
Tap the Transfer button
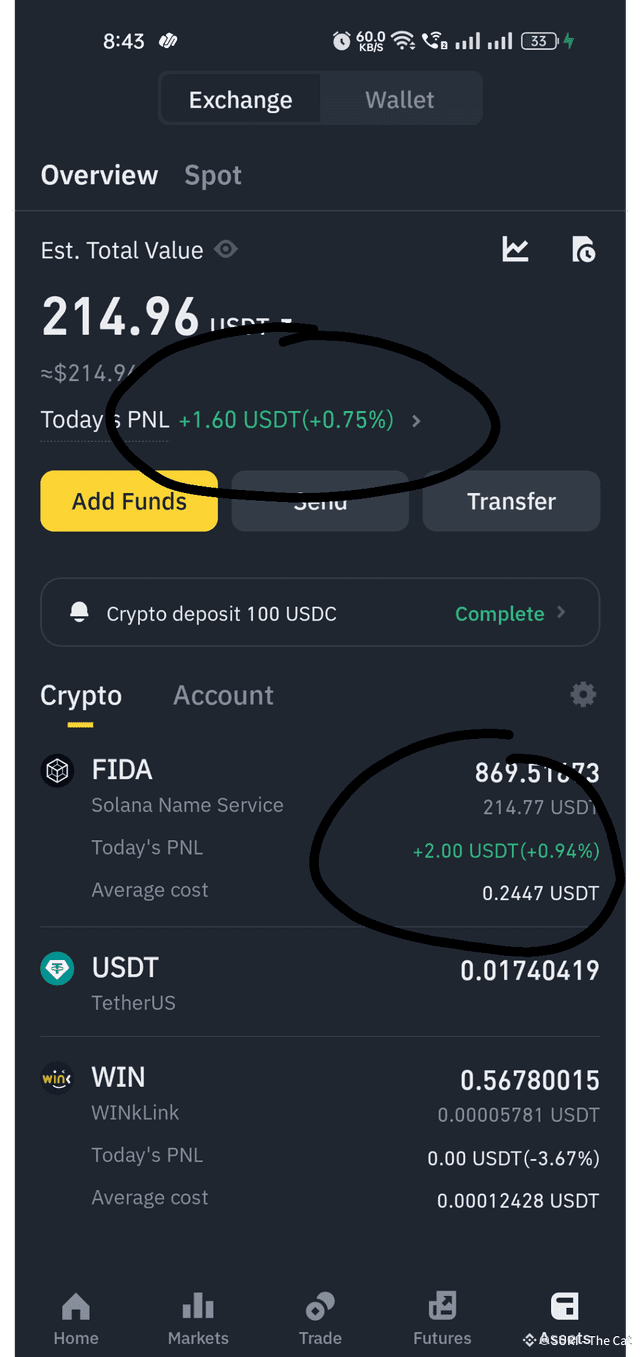point(511,501)
